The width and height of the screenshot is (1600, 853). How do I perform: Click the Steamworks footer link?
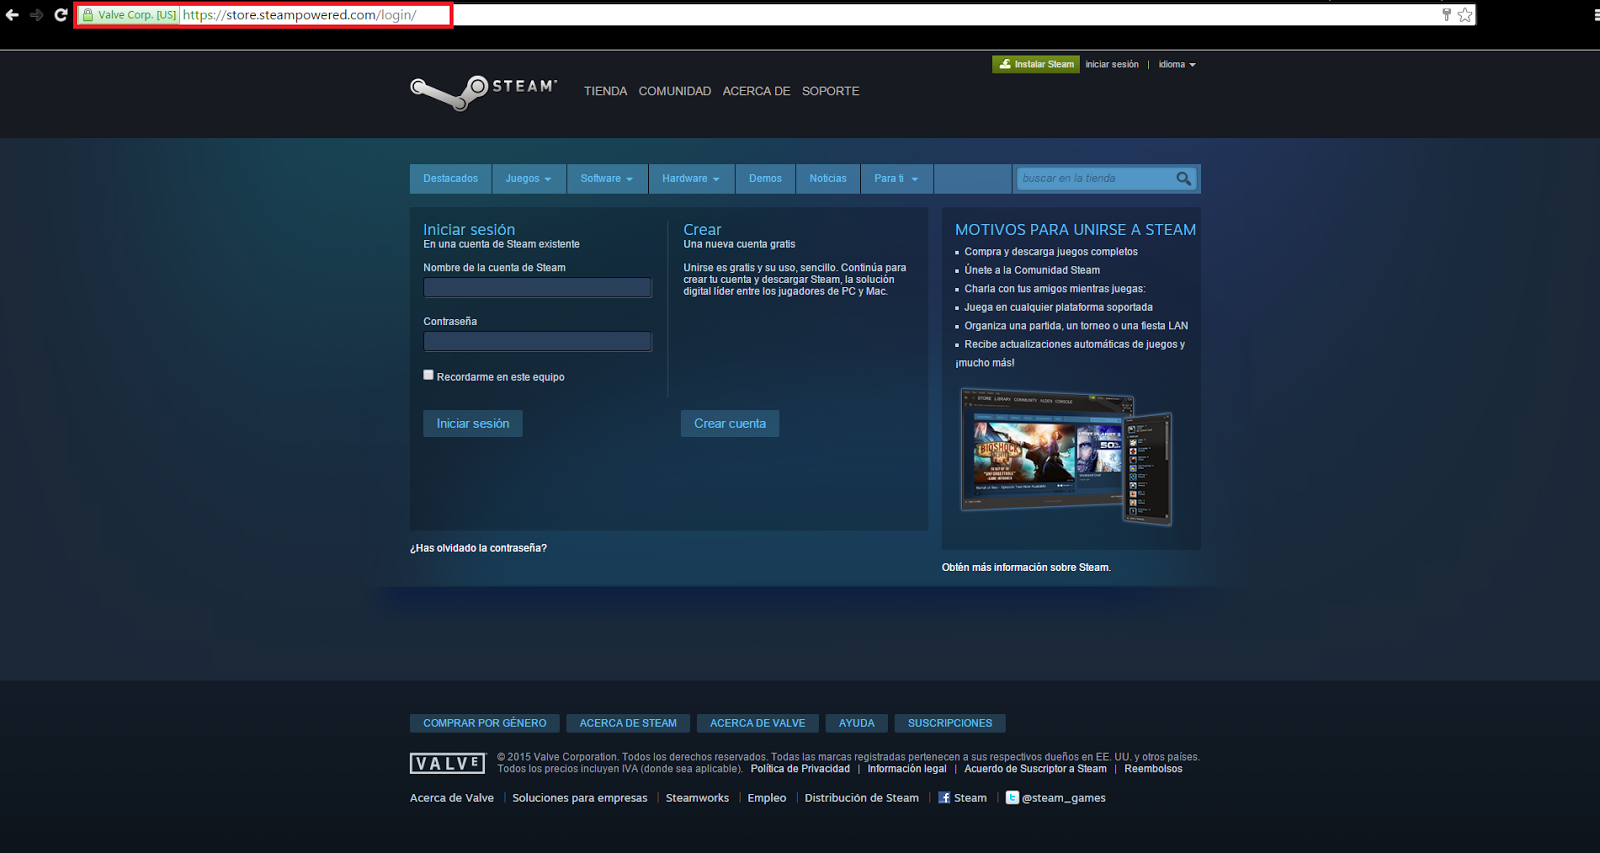tap(697, 798)
